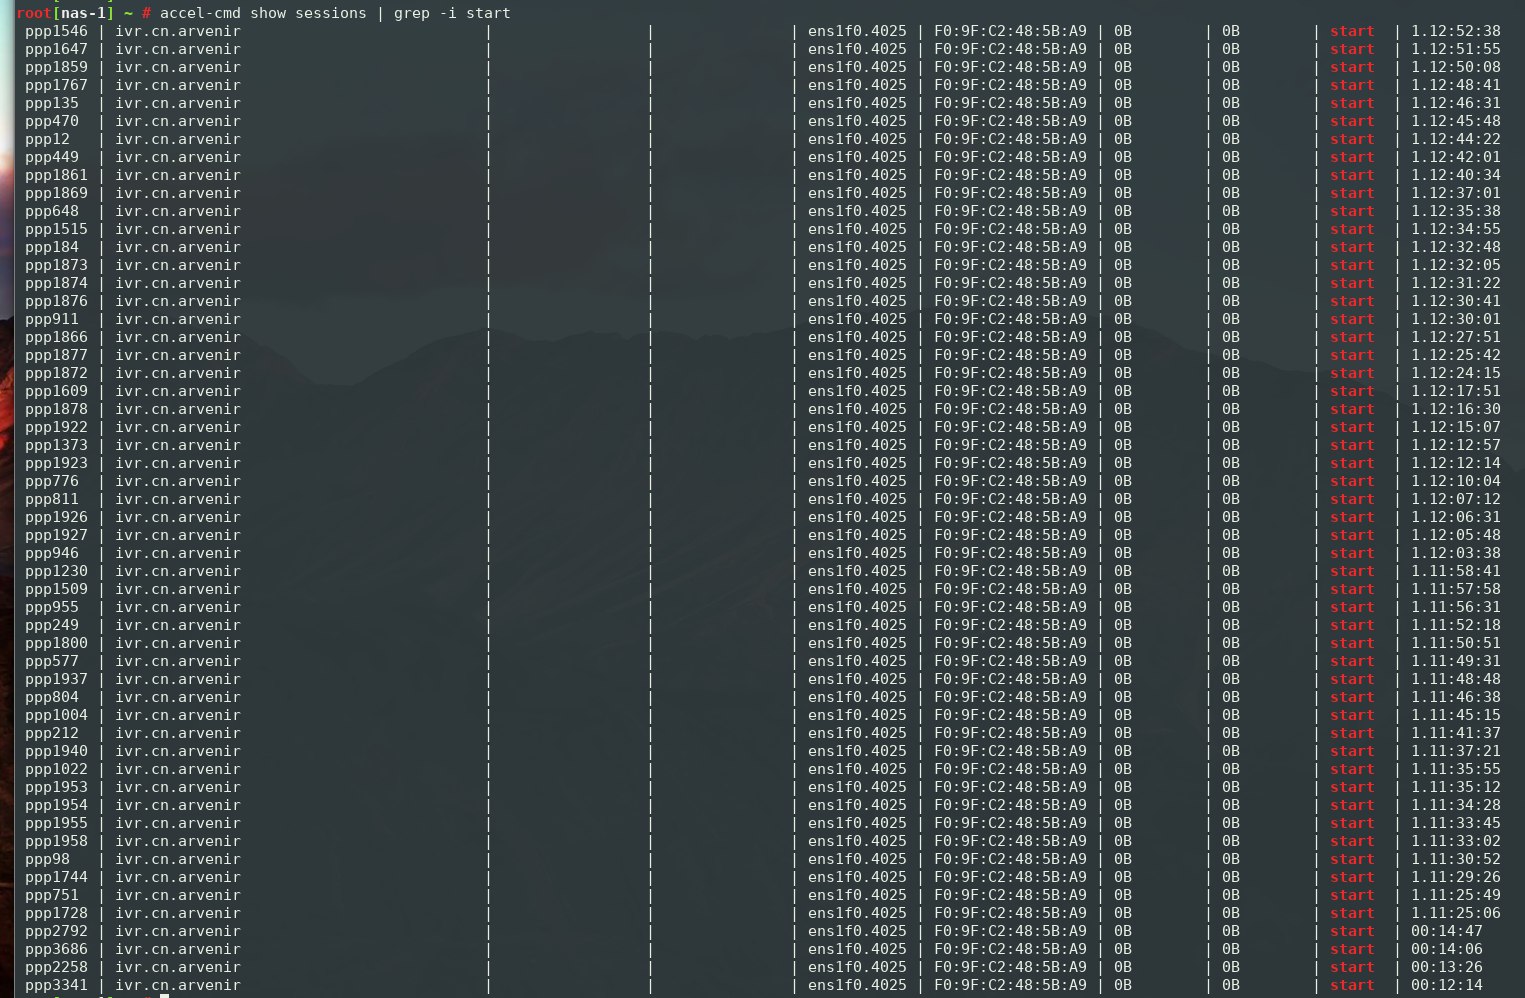Select interface name ppp1866
Viewport: 1525px width, 998px height.
(x=57, y=337)
